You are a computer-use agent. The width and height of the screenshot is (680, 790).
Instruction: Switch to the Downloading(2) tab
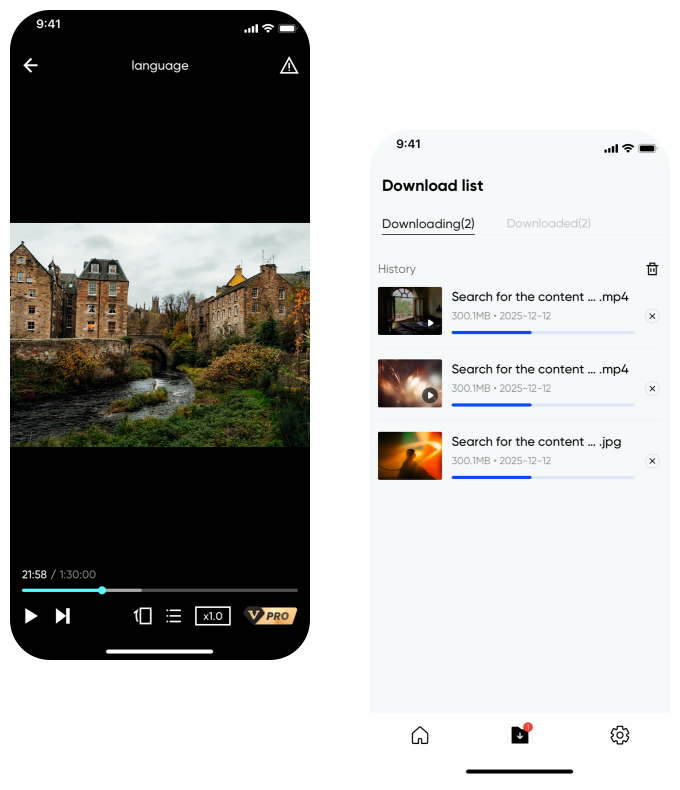coord(428,224)
